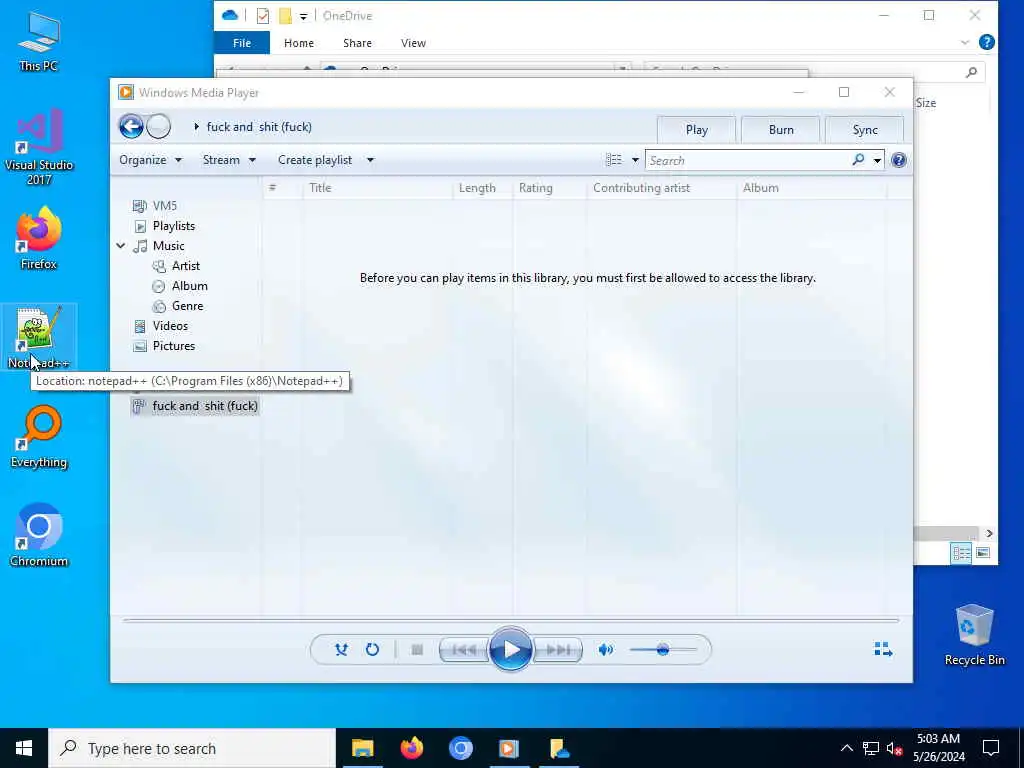
Task: Open the Stream menu
Action: (x=229, y=160)
